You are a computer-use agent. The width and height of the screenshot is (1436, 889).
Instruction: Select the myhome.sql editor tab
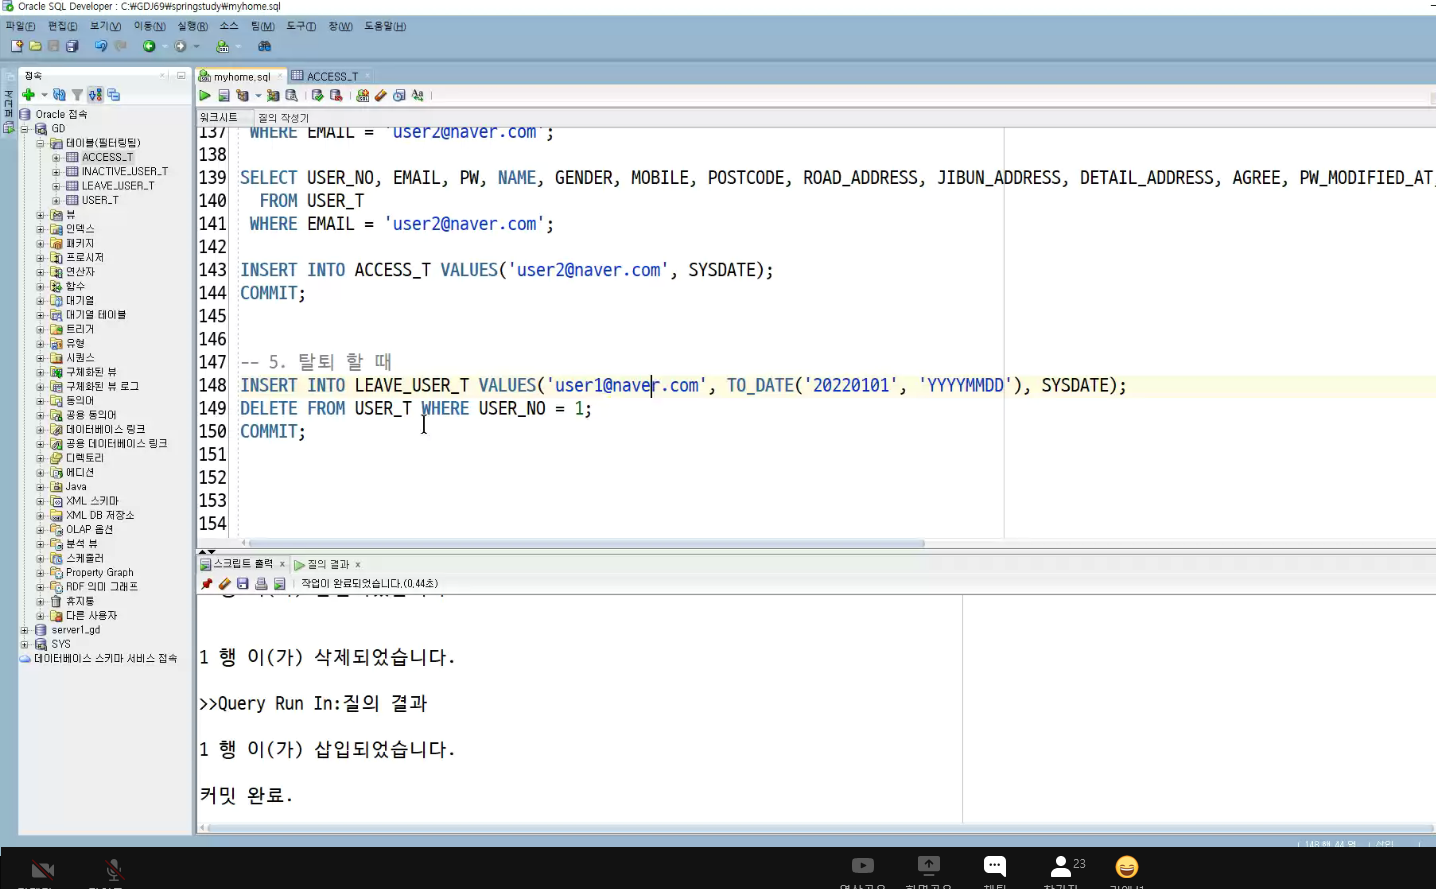[x=241, y=76]
